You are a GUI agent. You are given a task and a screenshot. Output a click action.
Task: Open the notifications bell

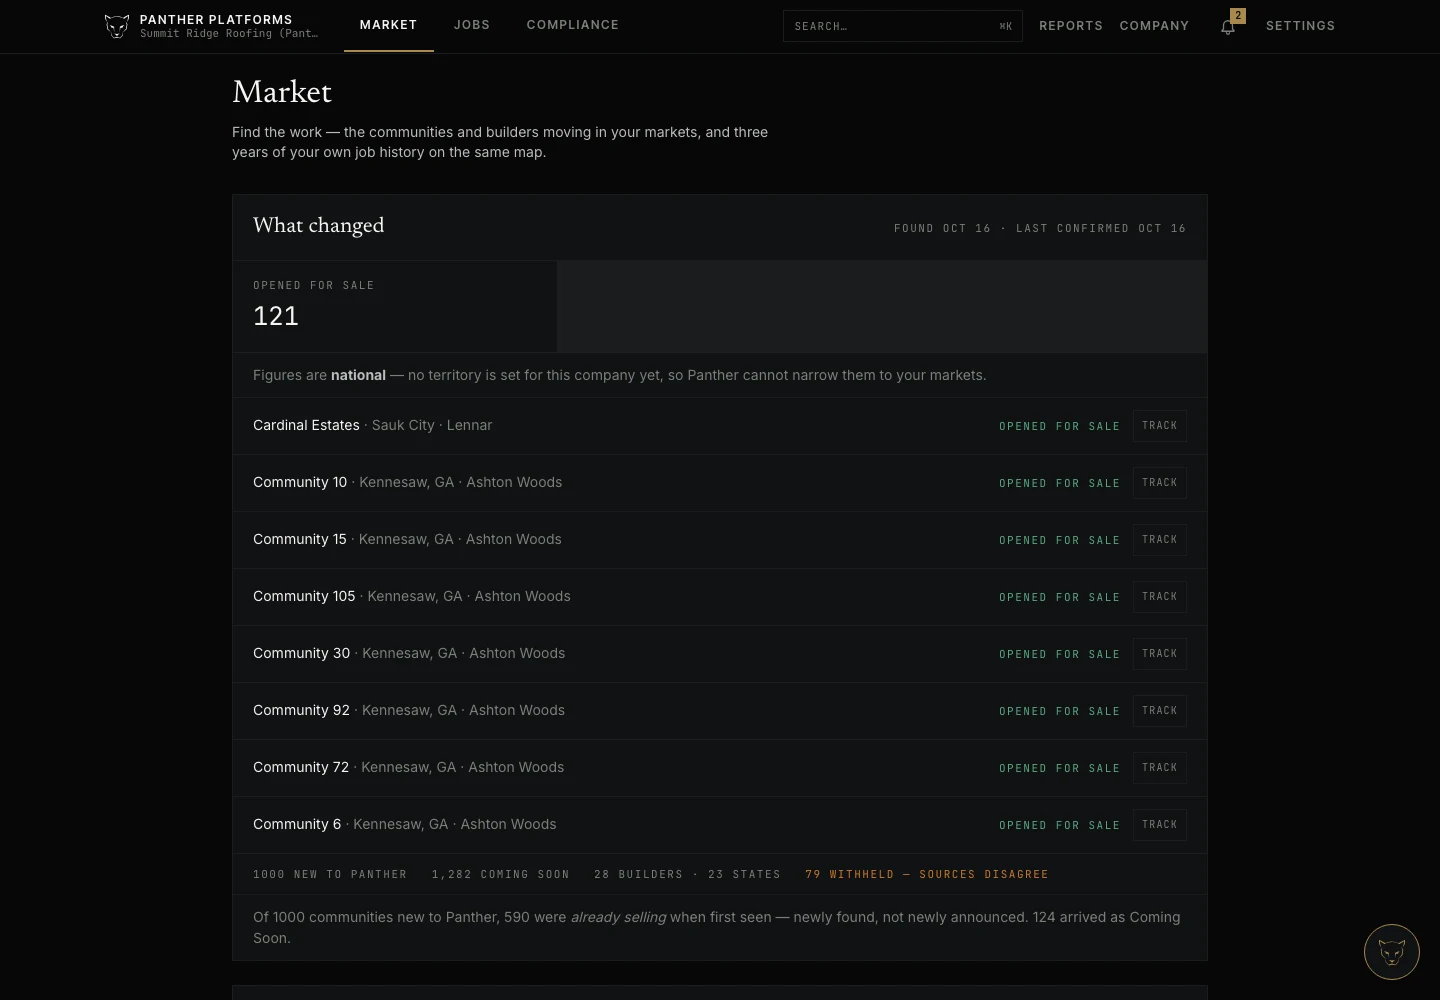(1228, 26)
